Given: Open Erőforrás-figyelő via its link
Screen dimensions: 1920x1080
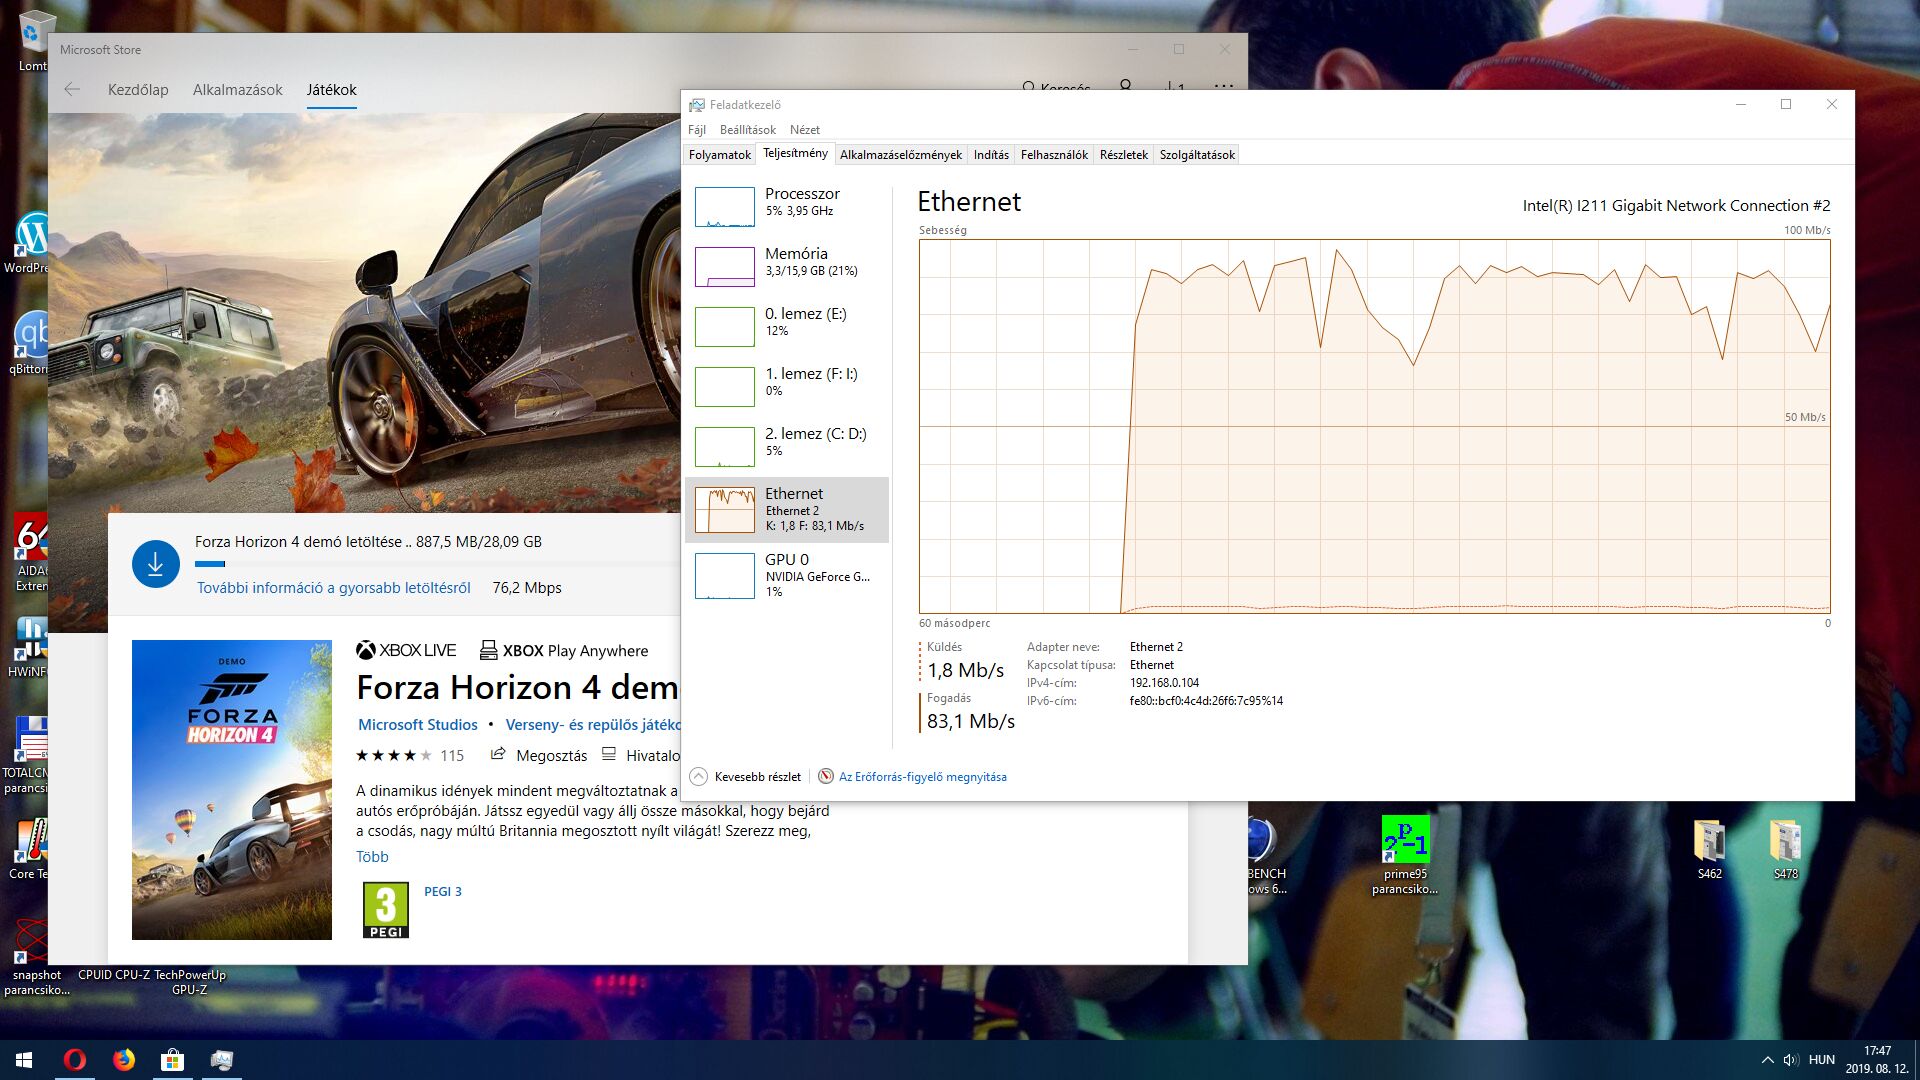Looking at the screenshot, I should pyautogui.click(x=922, y=777).
